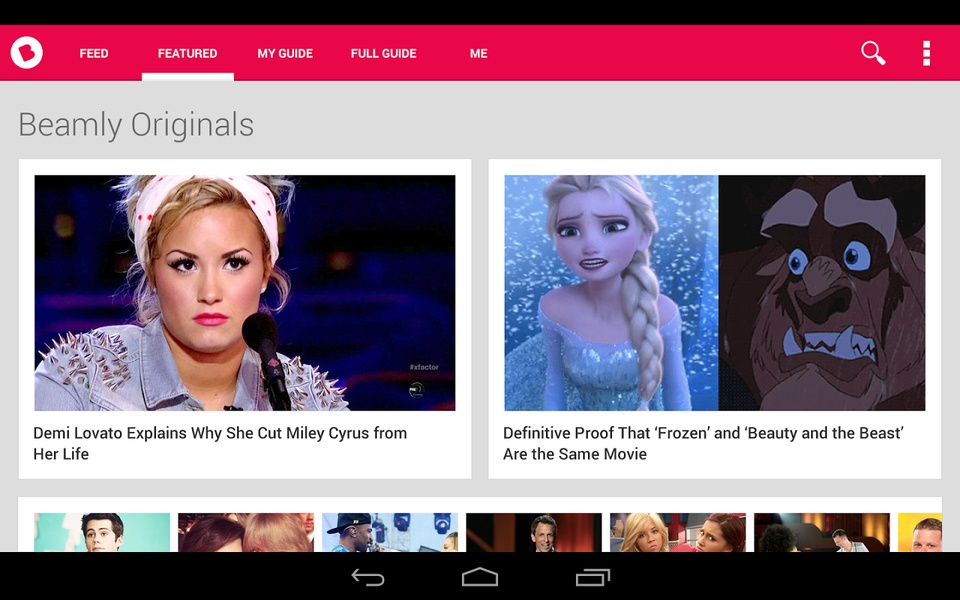
Task: Open the search magnifier
Action: [x=872, y=53]
